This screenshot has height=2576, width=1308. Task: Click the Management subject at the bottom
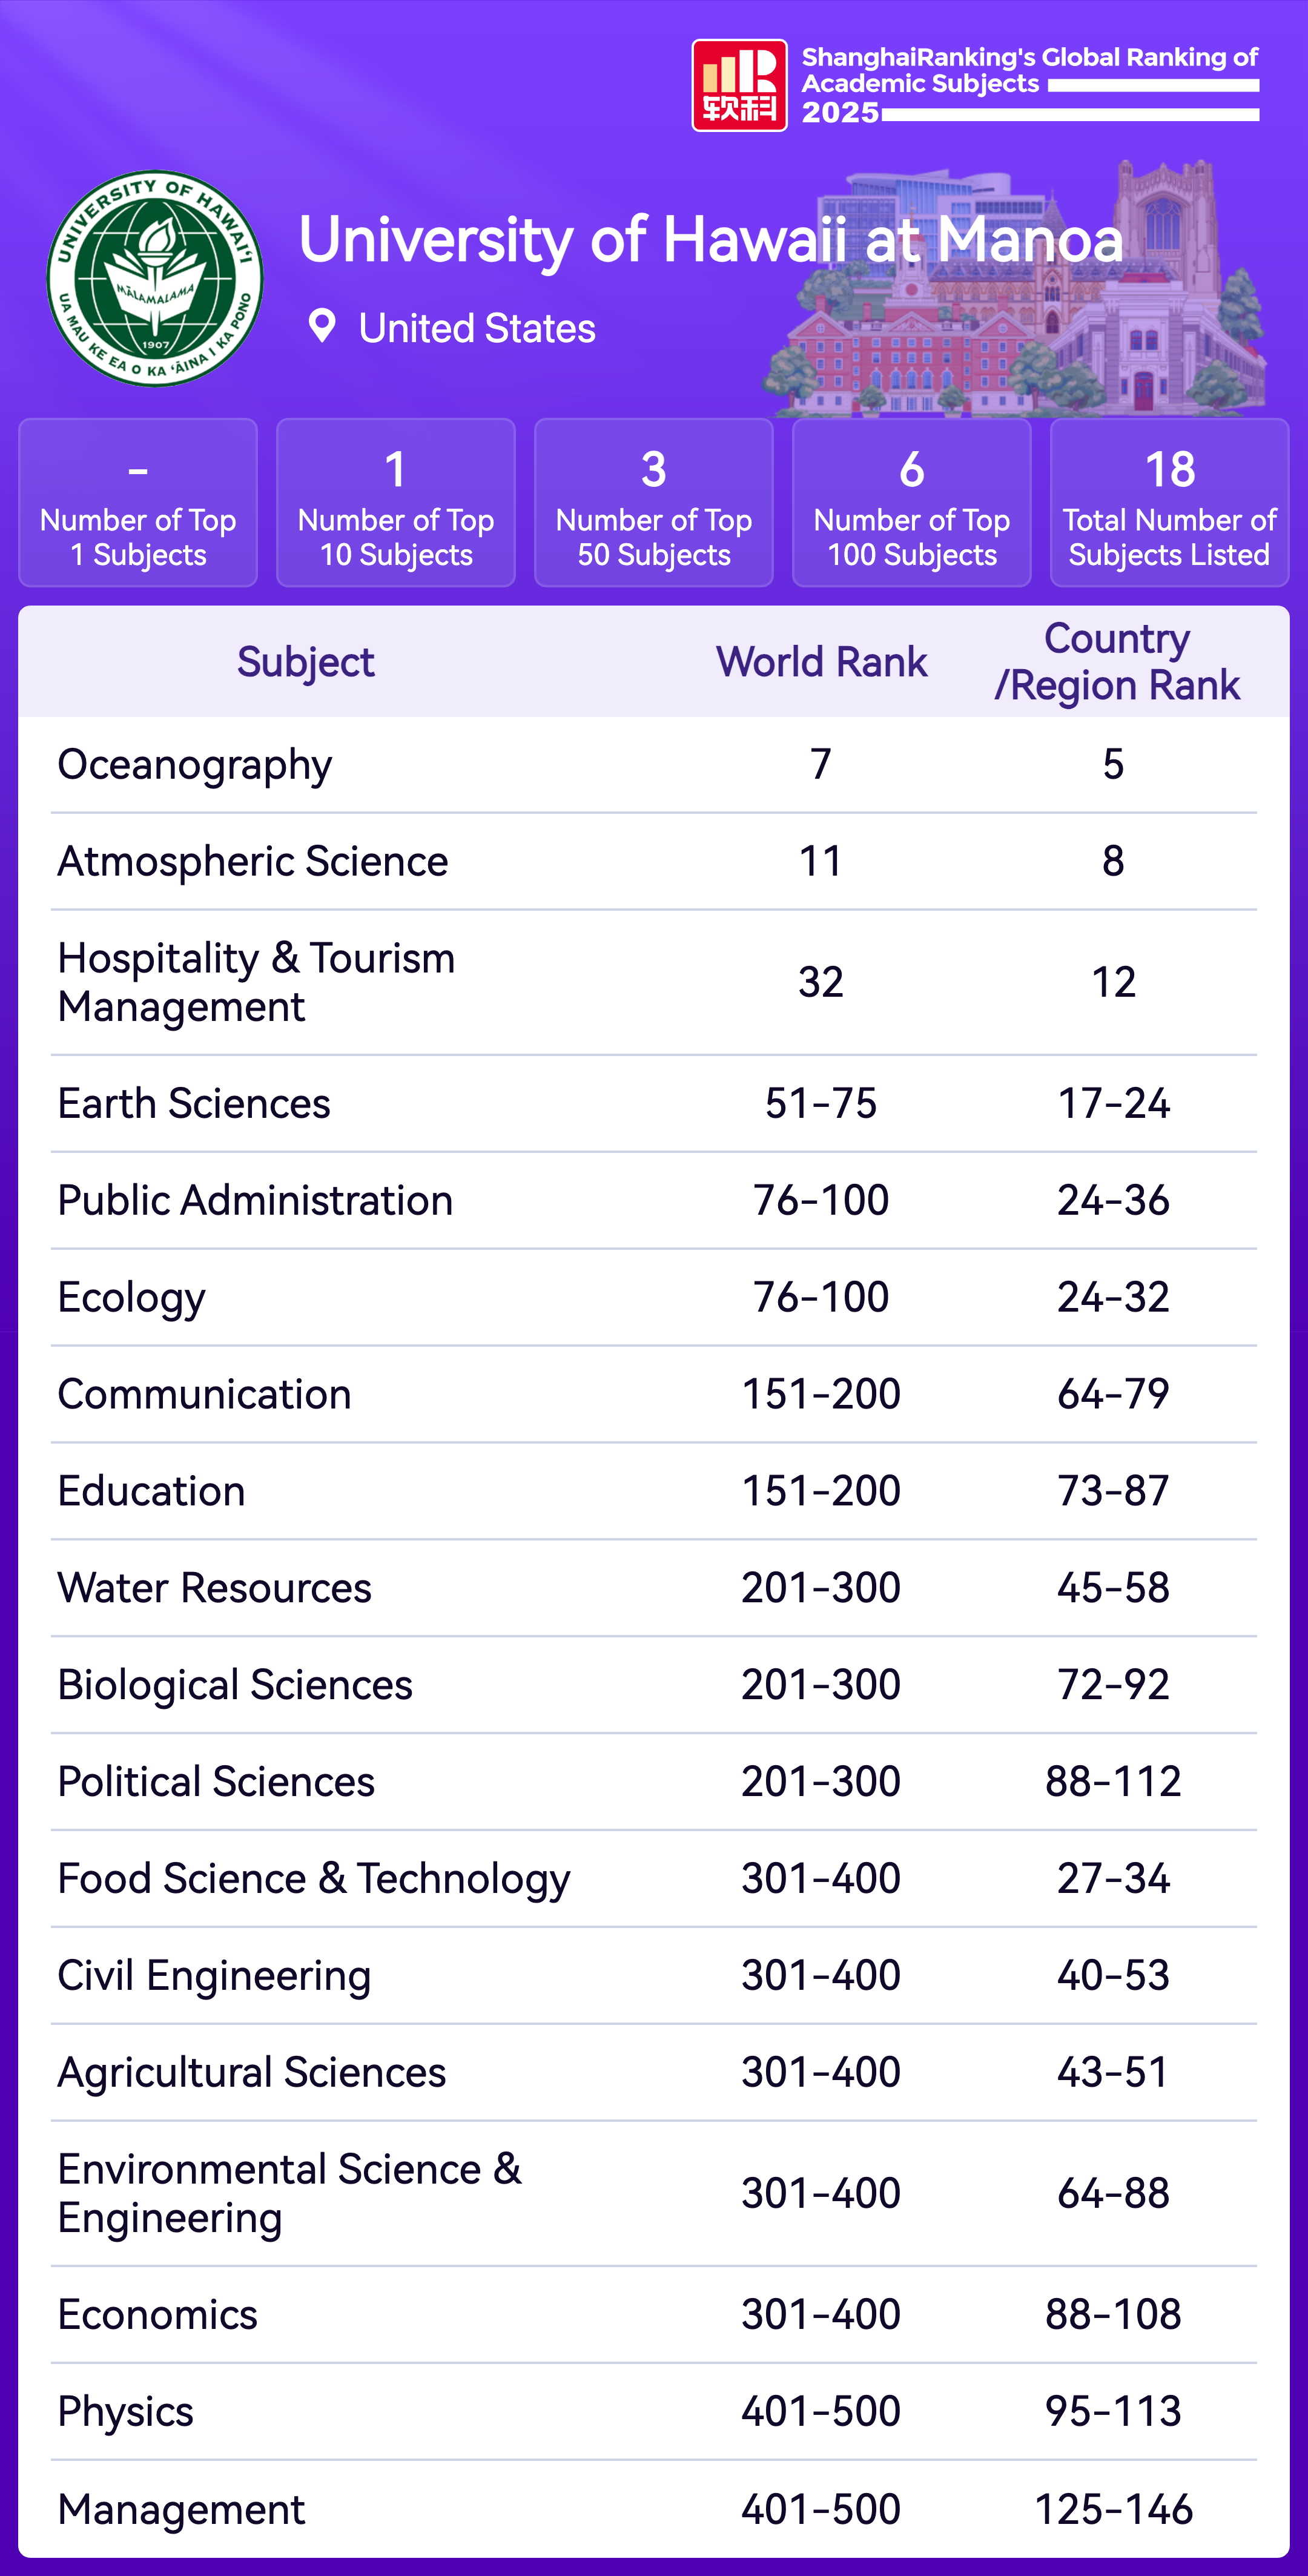click(181, 2509)
